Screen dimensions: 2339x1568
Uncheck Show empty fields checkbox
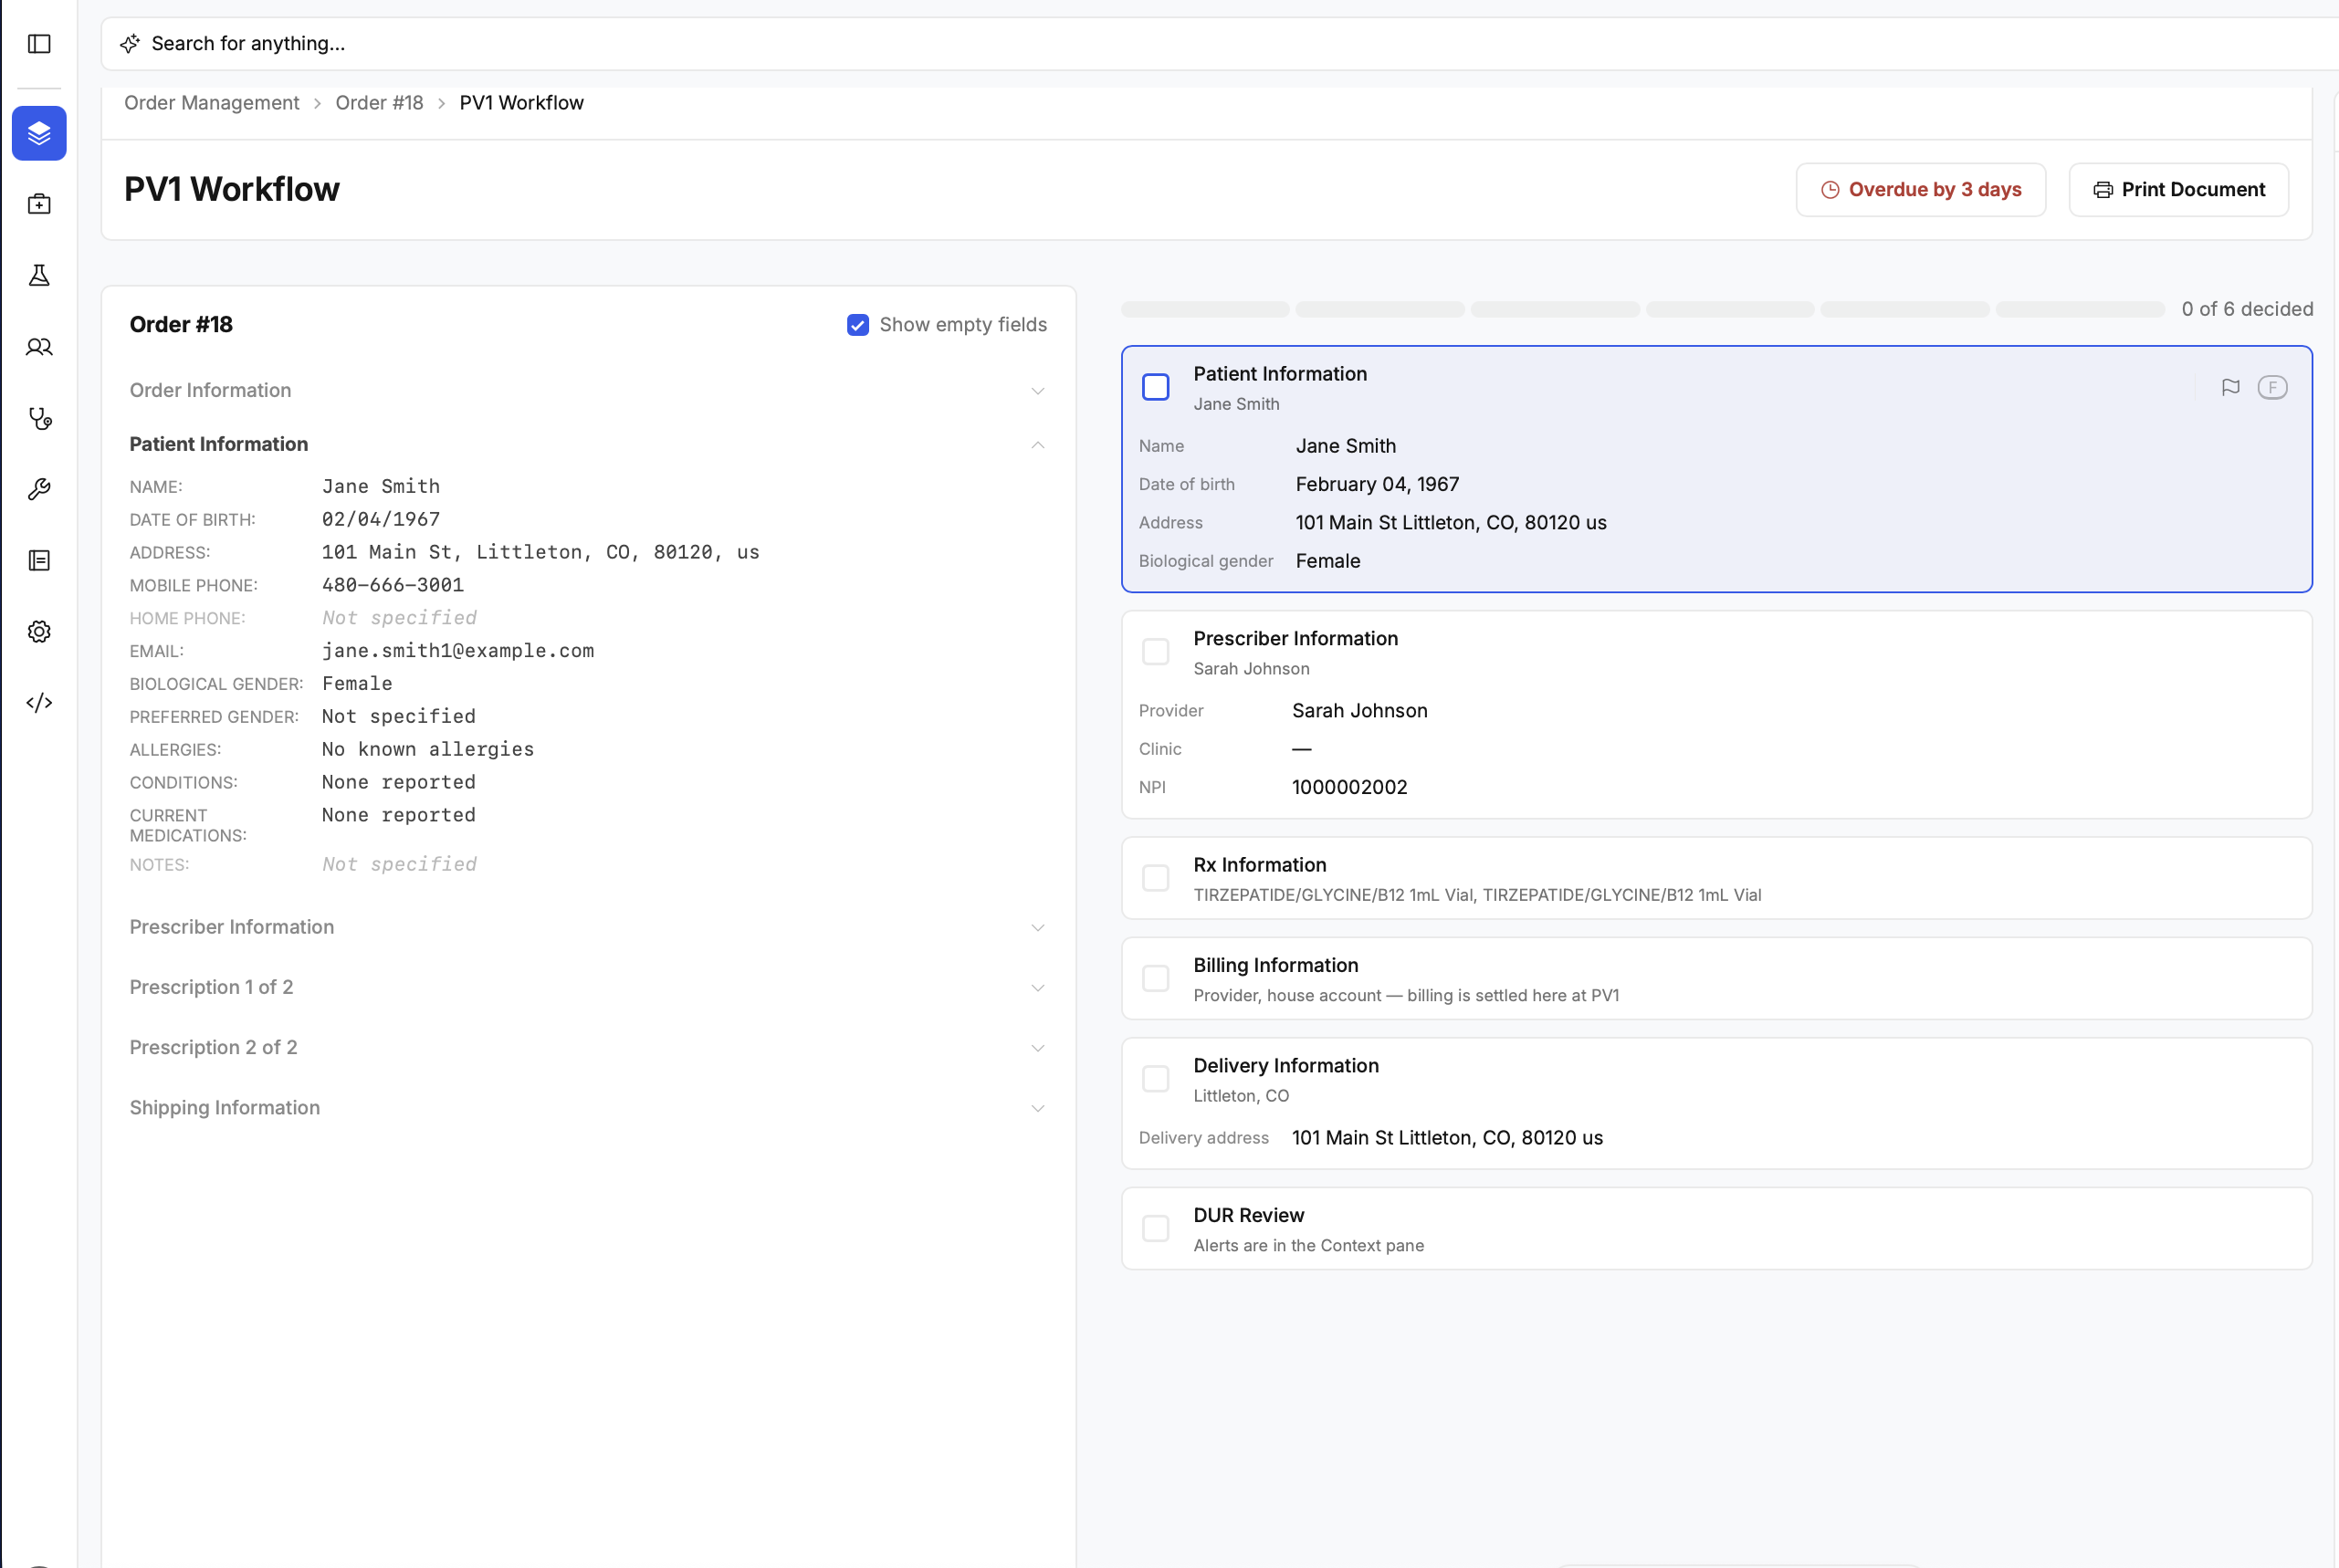[858, 325]
